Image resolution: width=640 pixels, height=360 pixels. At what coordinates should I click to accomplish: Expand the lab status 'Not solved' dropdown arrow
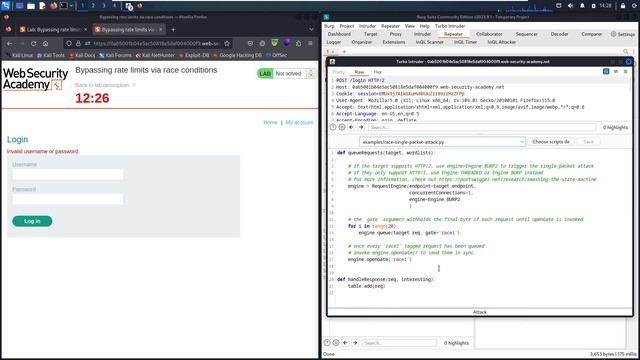tap(311, 73)
